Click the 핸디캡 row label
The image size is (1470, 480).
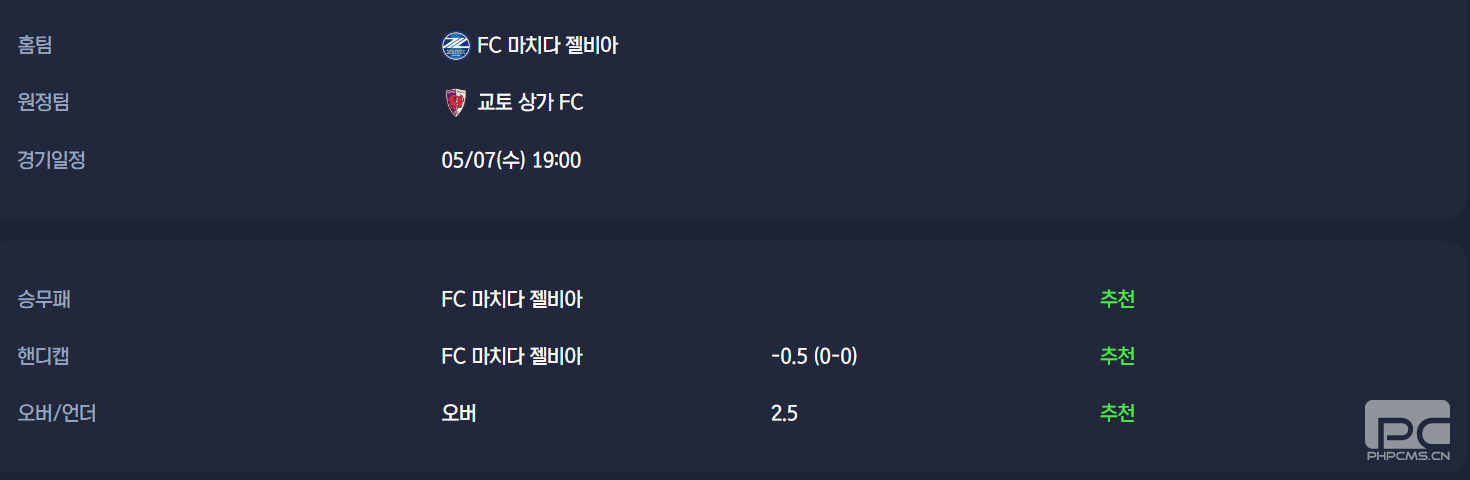tap(44, 356)
